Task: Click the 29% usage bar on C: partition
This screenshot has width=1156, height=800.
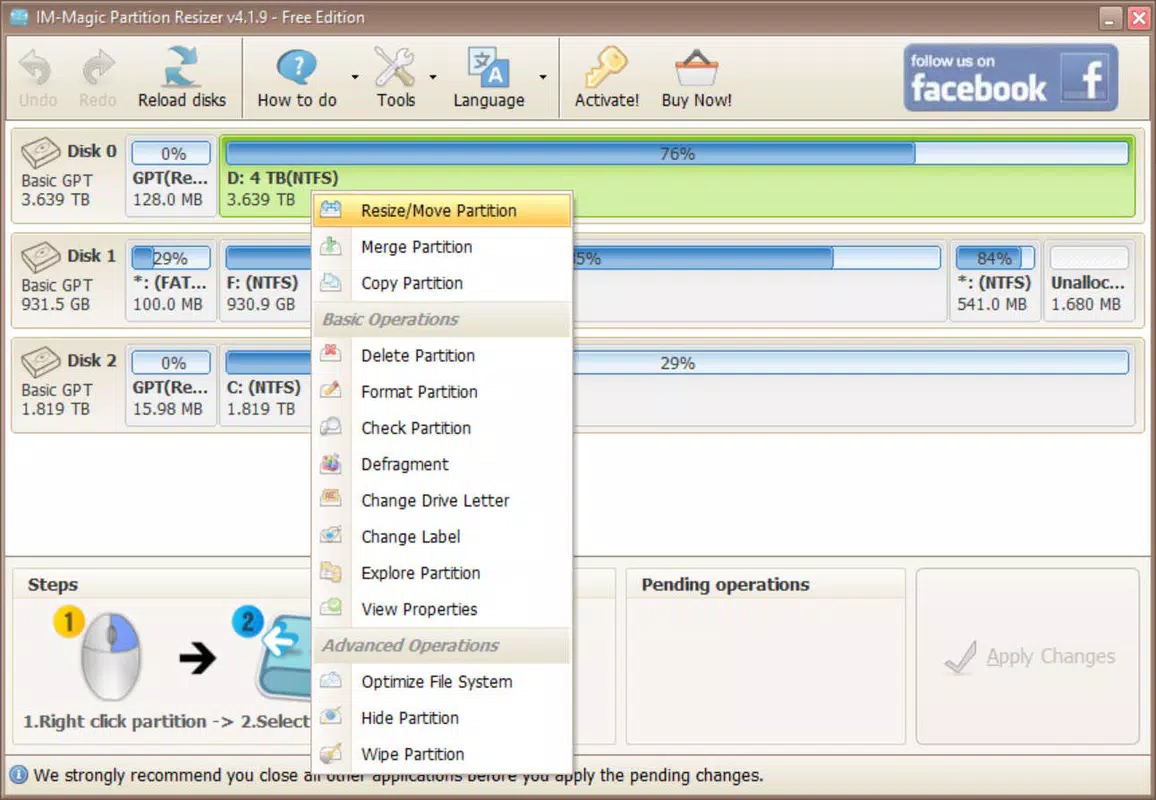Action: (677, 363)
